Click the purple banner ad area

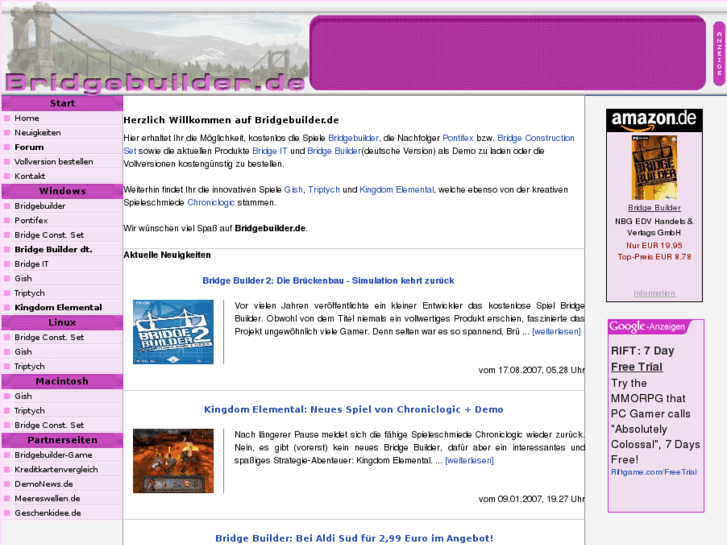(x=508, y=52)
